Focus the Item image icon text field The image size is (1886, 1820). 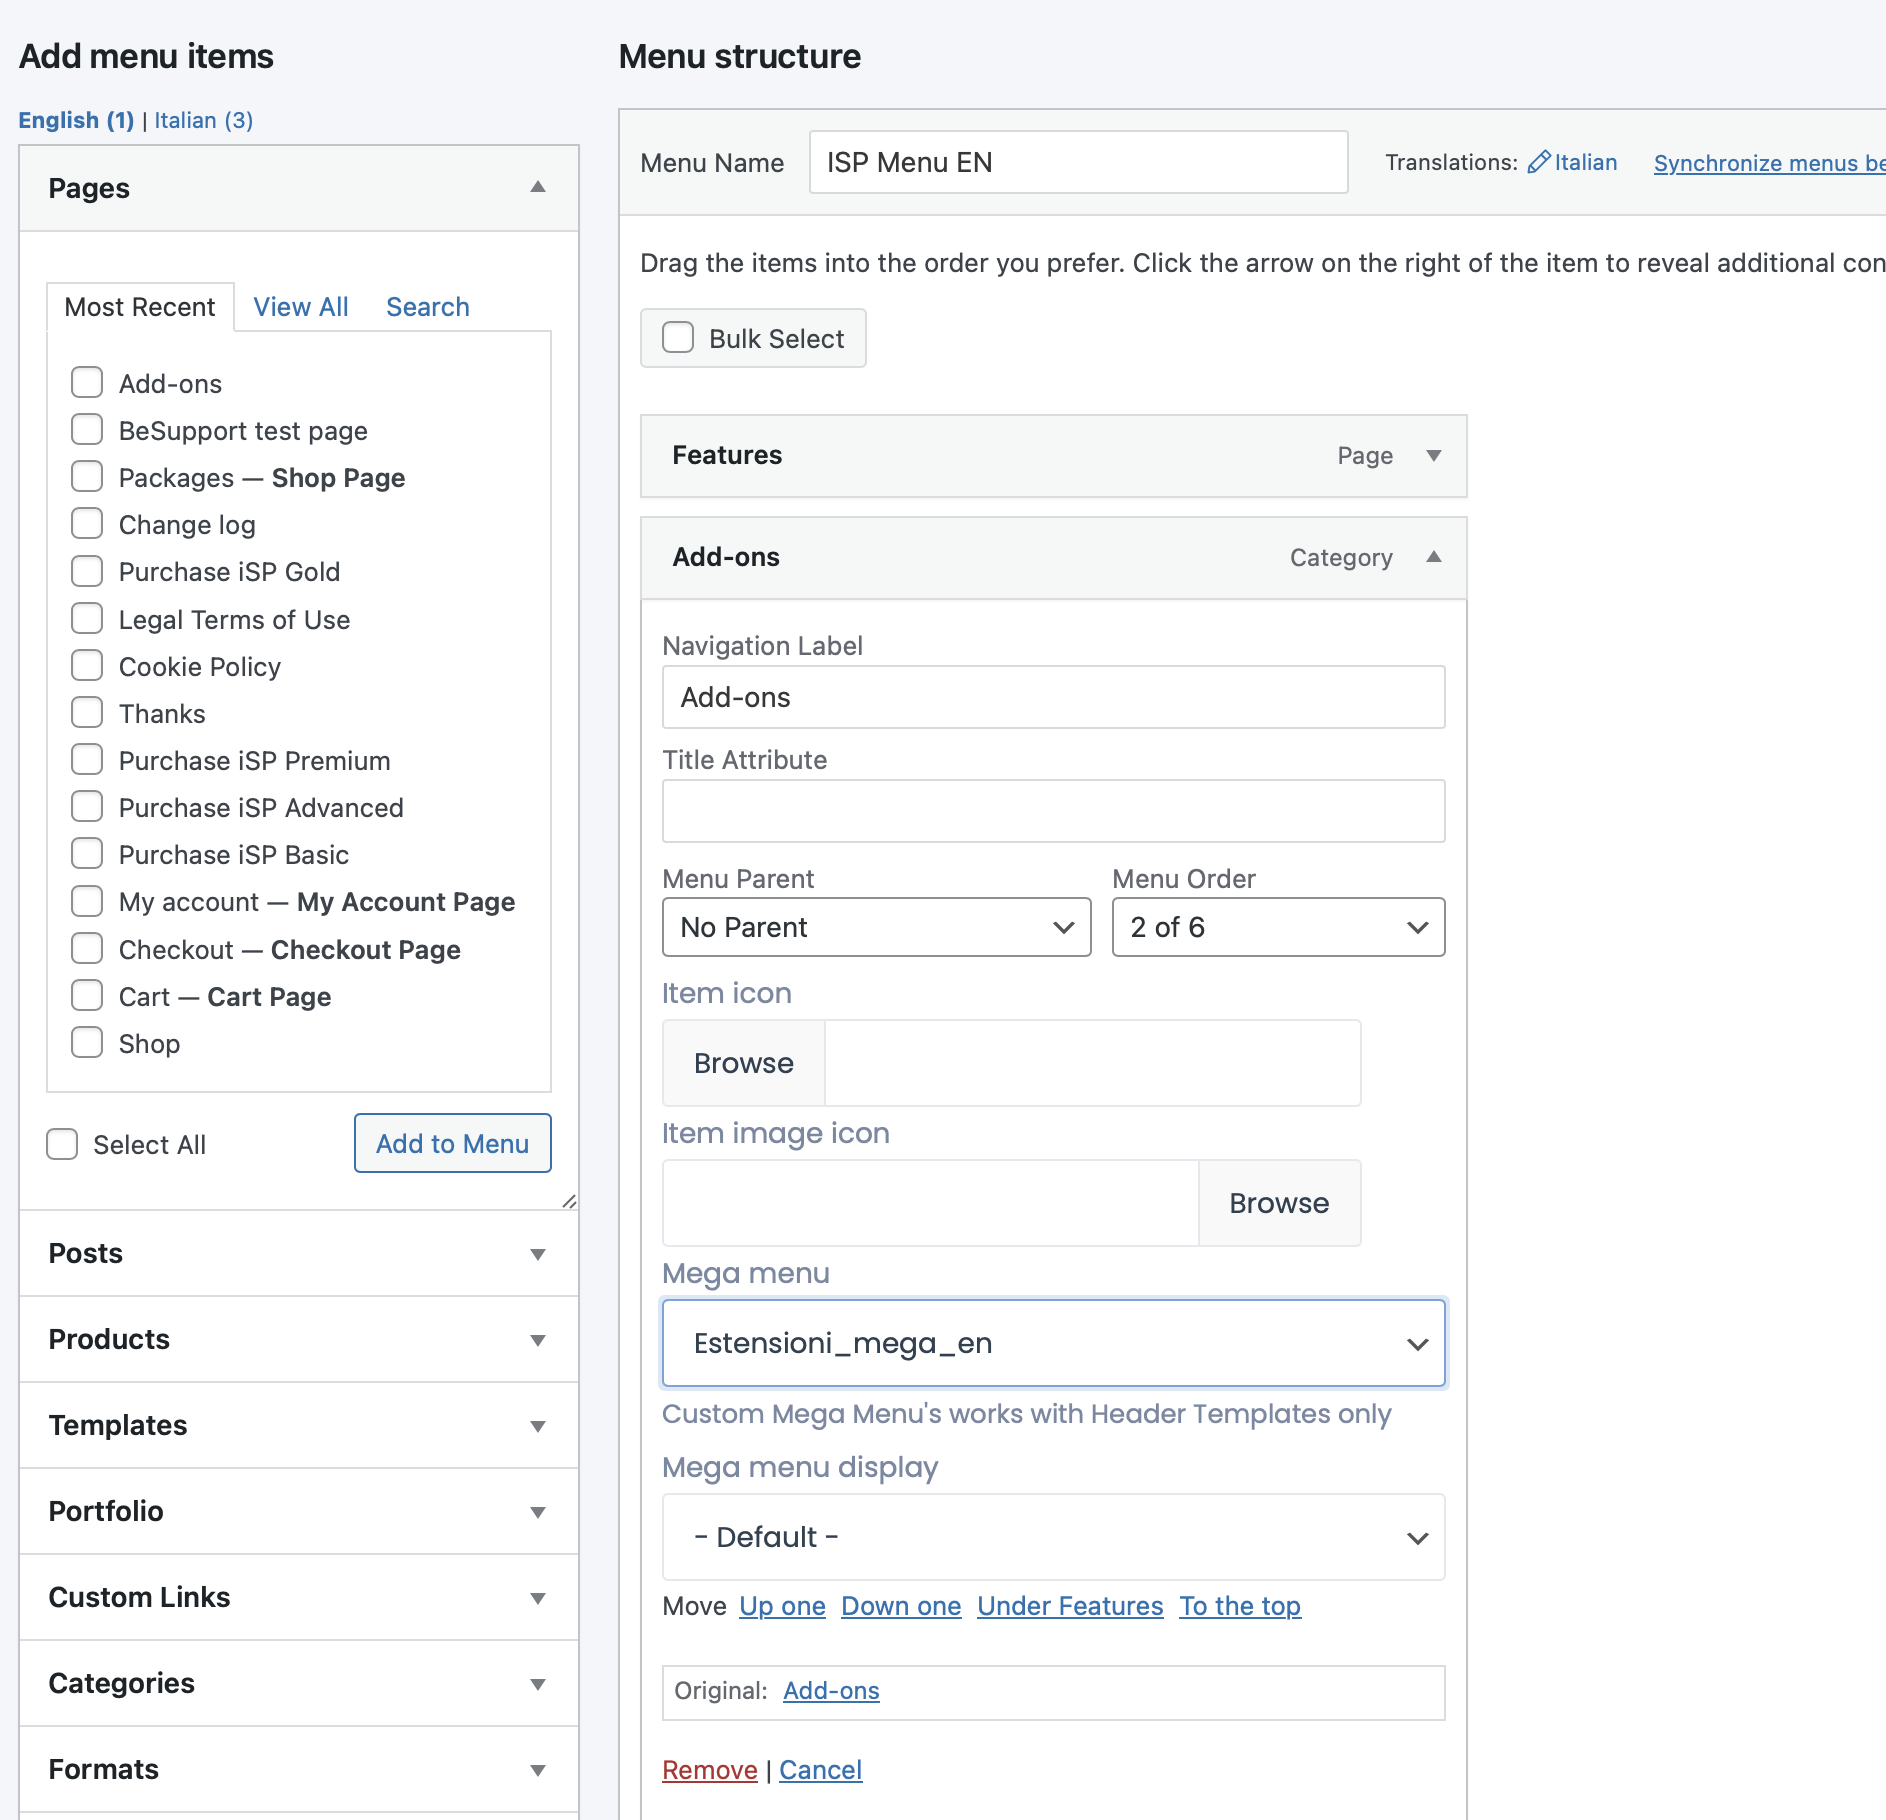(x=931, y=1203)
